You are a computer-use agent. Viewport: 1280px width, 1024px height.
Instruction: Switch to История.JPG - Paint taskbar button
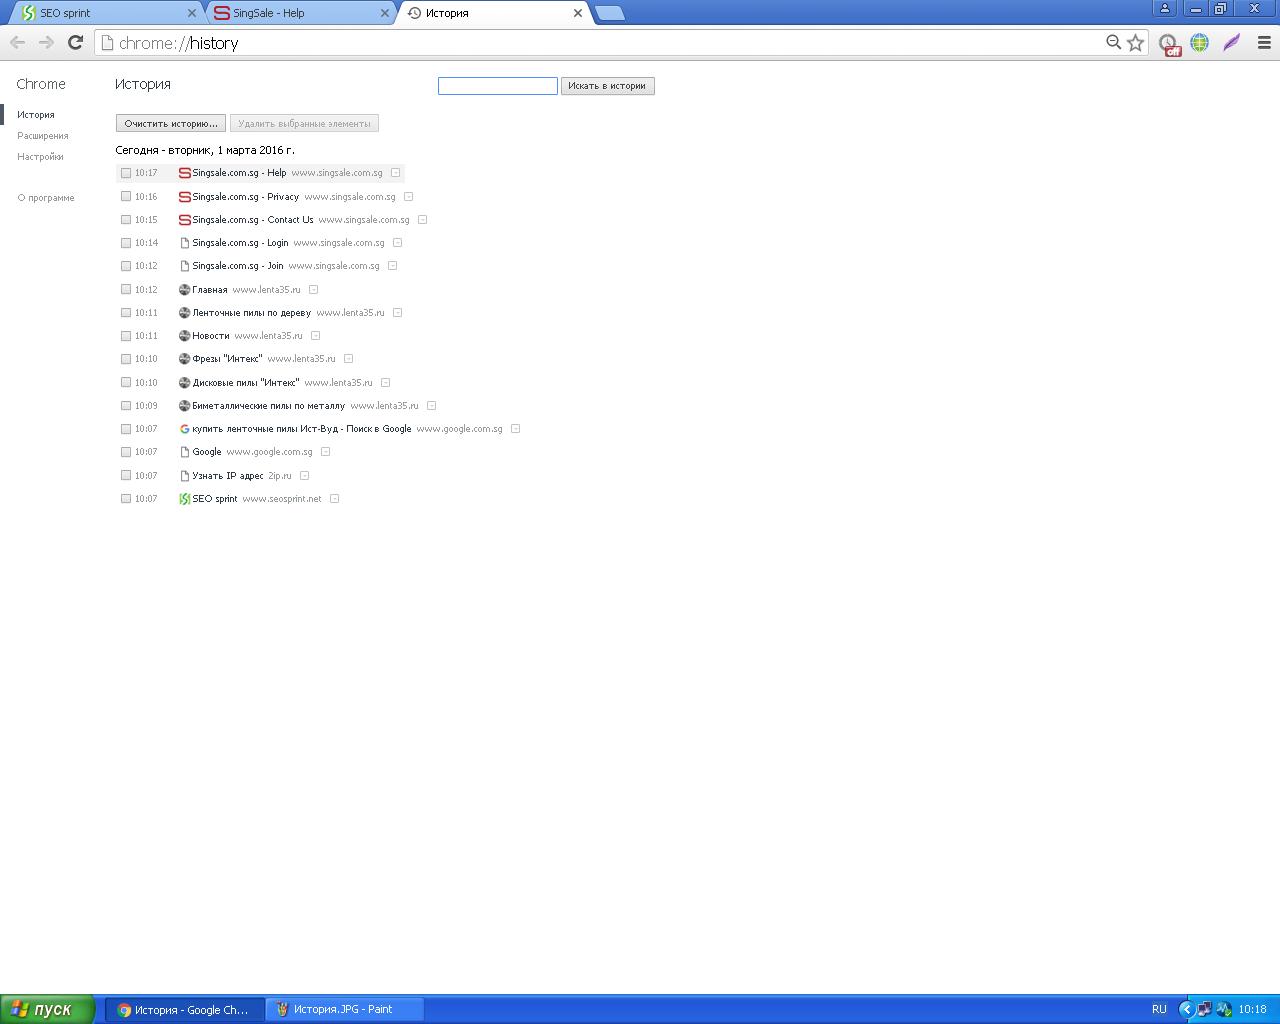[345, 1010]
